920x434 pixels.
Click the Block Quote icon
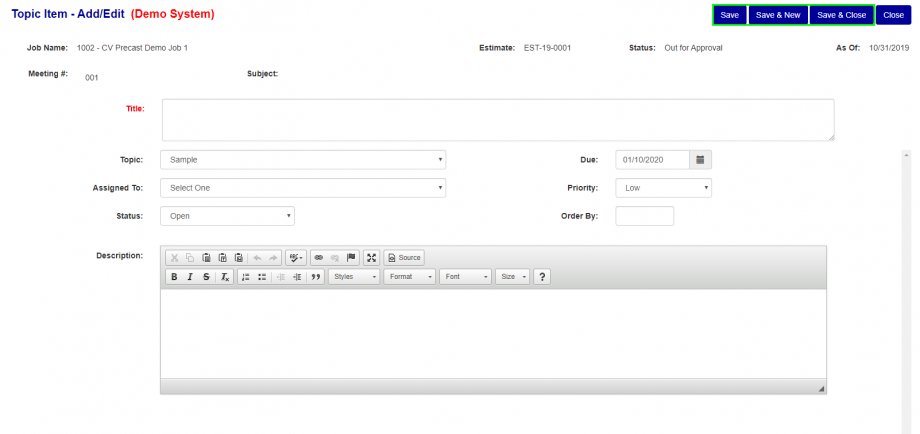[316, 277]
